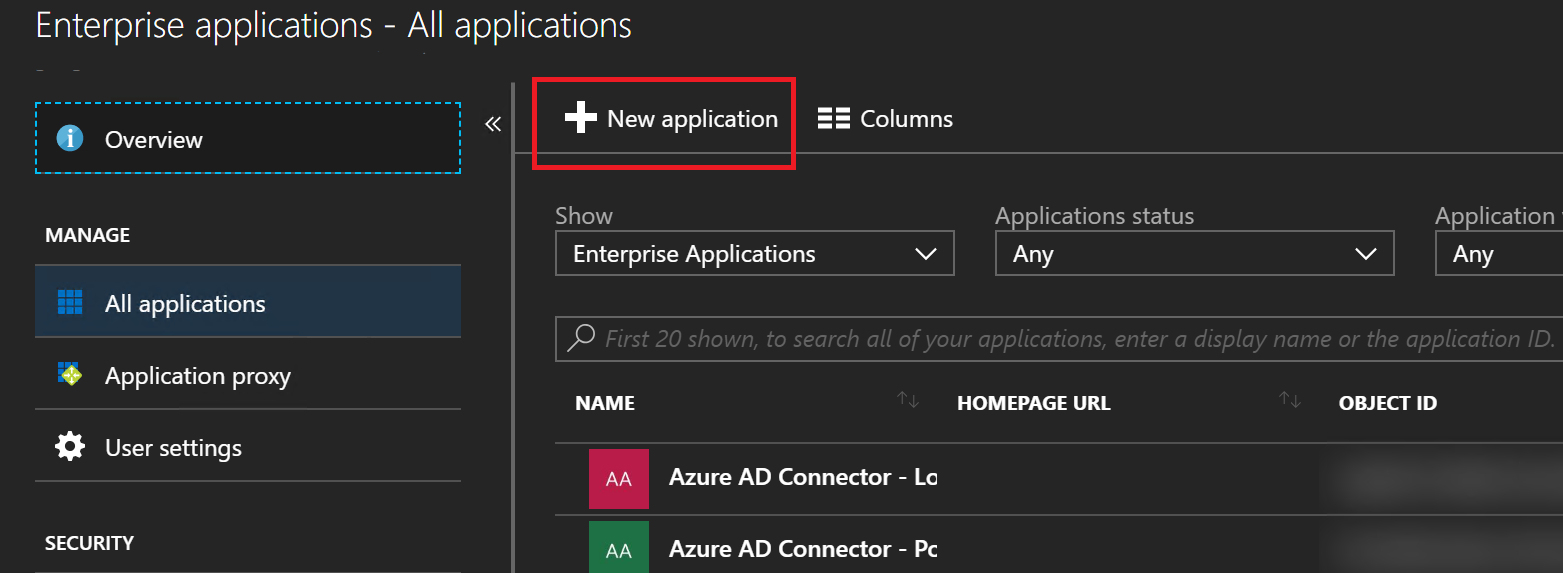Open the third partially visible Any dropdown

pos(1499,254)
